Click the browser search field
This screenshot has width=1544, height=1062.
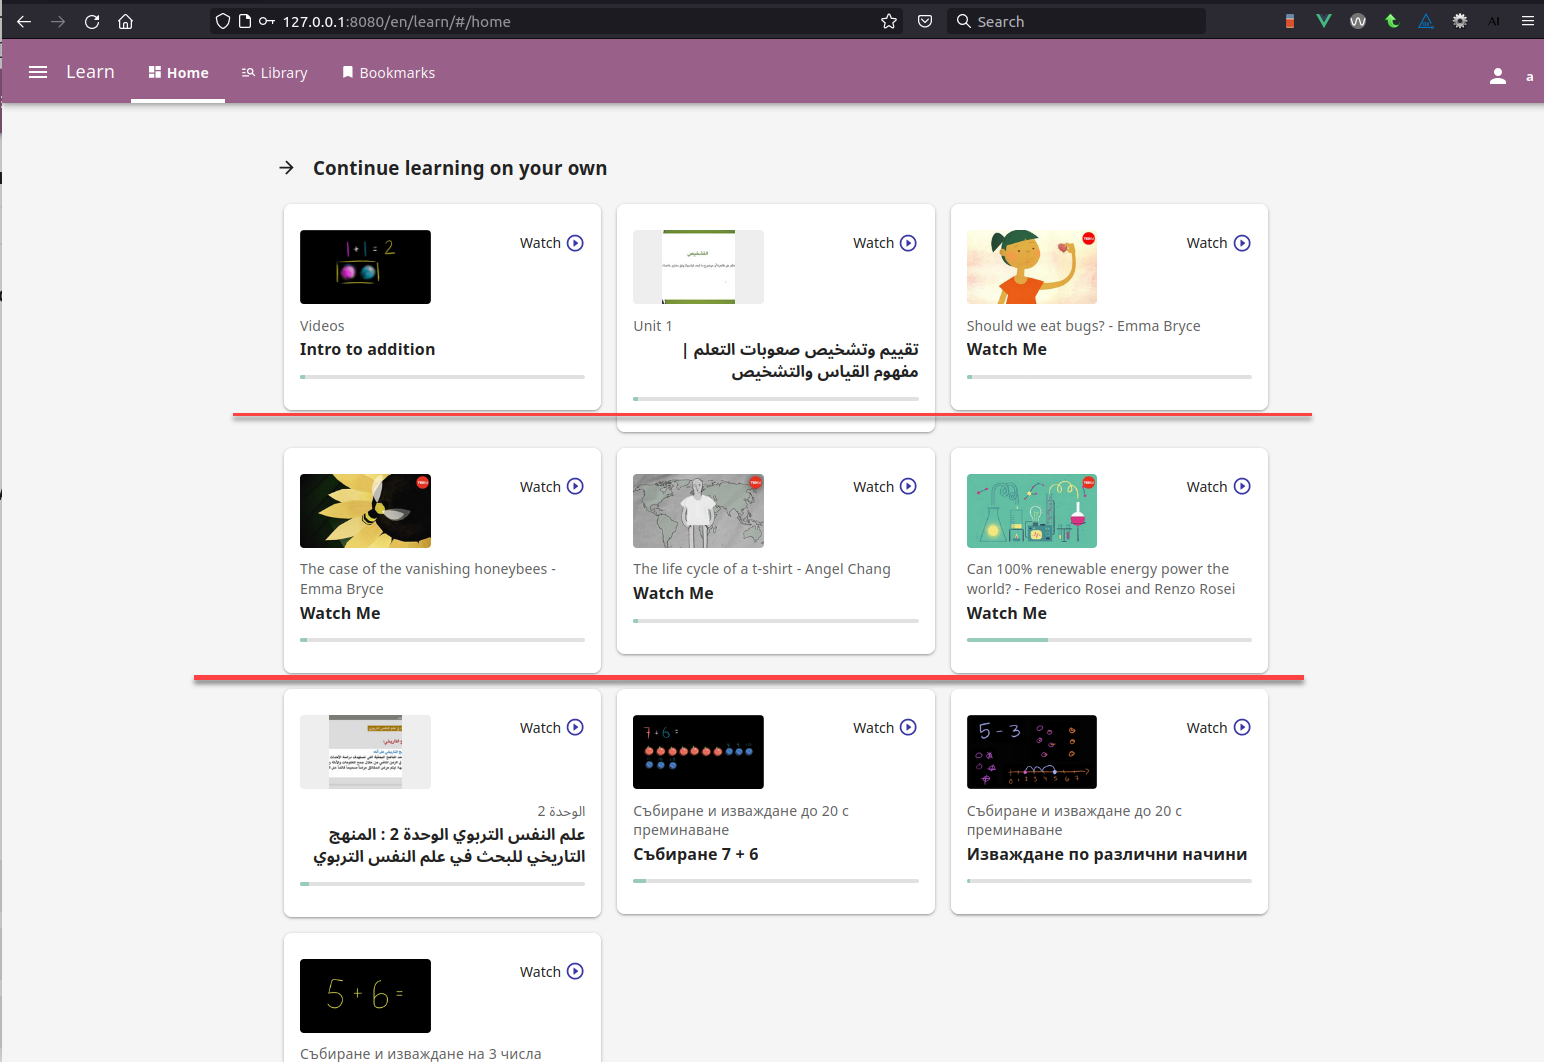pyautogui.click(x=1077, y=21)
